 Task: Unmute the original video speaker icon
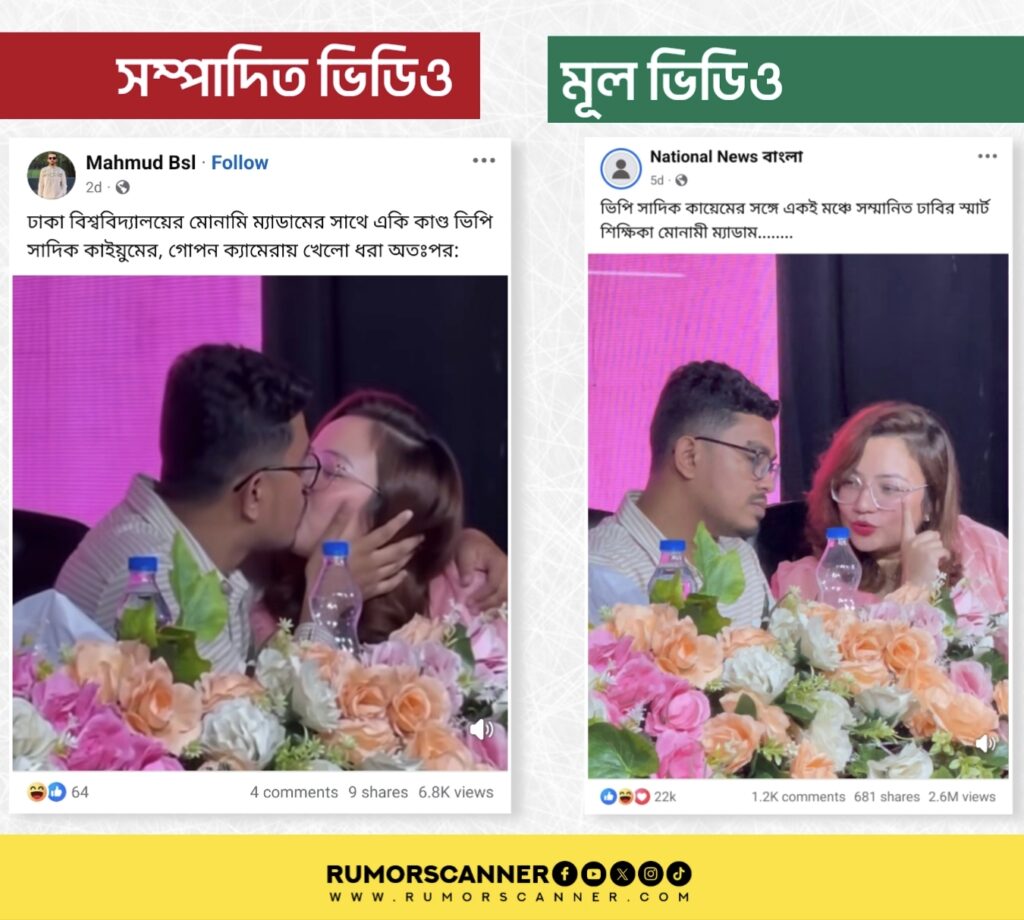coord(985,743)
